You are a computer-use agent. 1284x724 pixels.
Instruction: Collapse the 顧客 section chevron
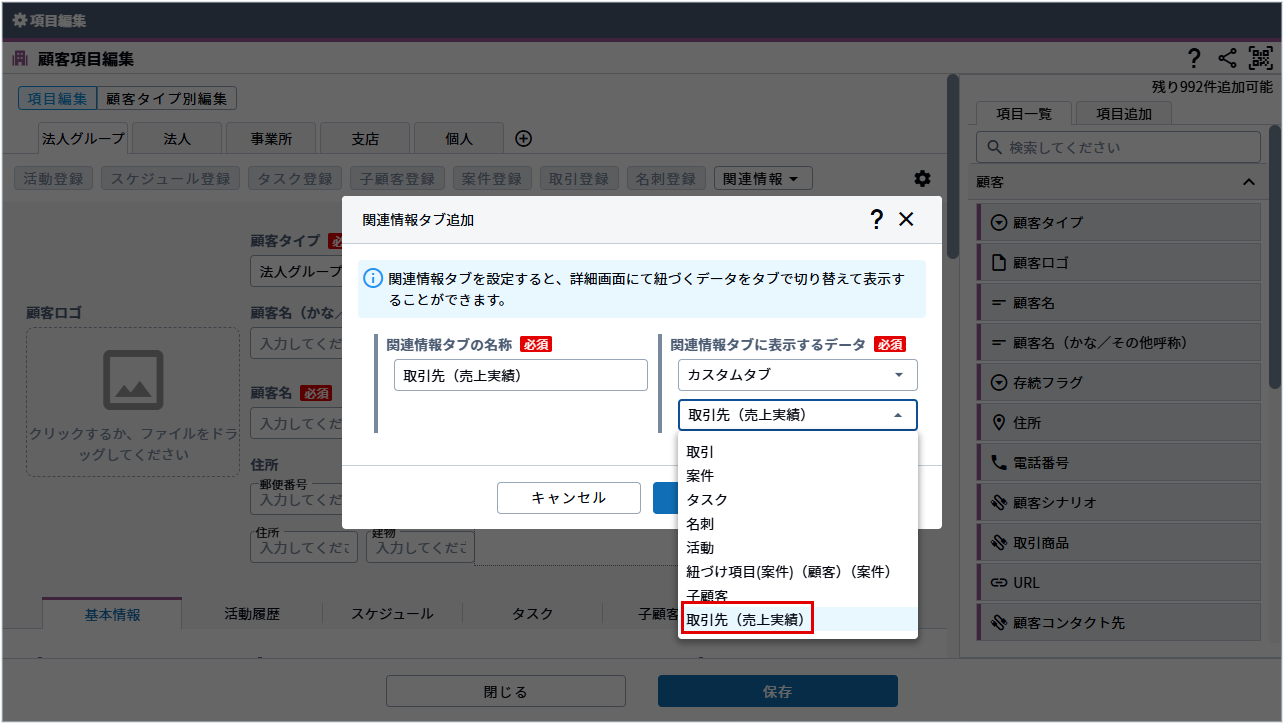tap(1248, 182)
